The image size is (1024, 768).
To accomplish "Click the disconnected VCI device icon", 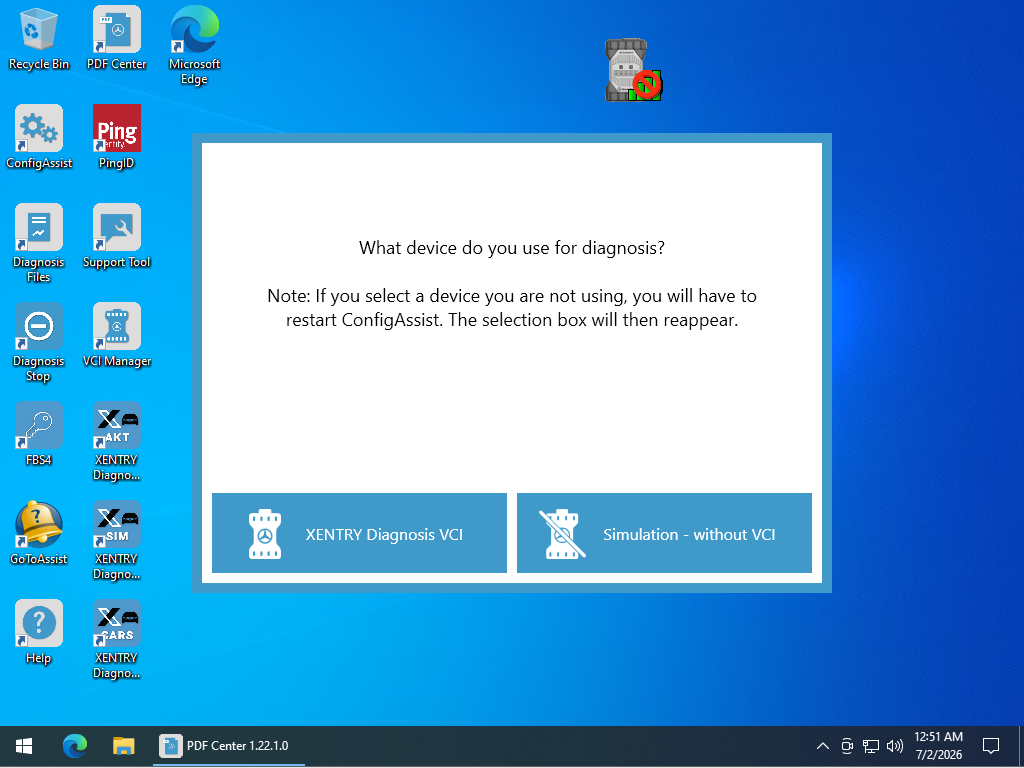I will coord(633,70).
